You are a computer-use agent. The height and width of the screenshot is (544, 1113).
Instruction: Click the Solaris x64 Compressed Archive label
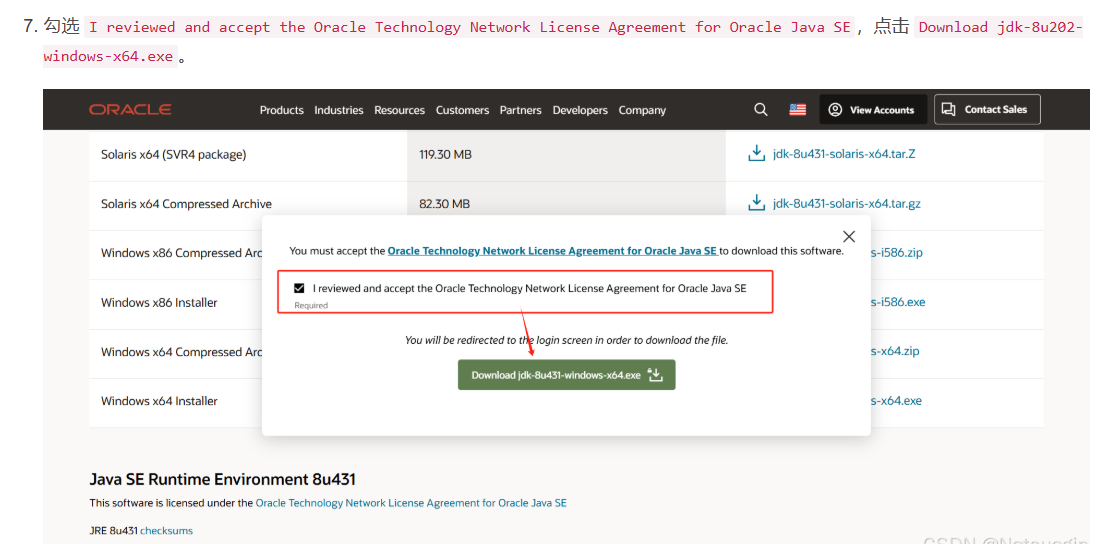point(186,204)
